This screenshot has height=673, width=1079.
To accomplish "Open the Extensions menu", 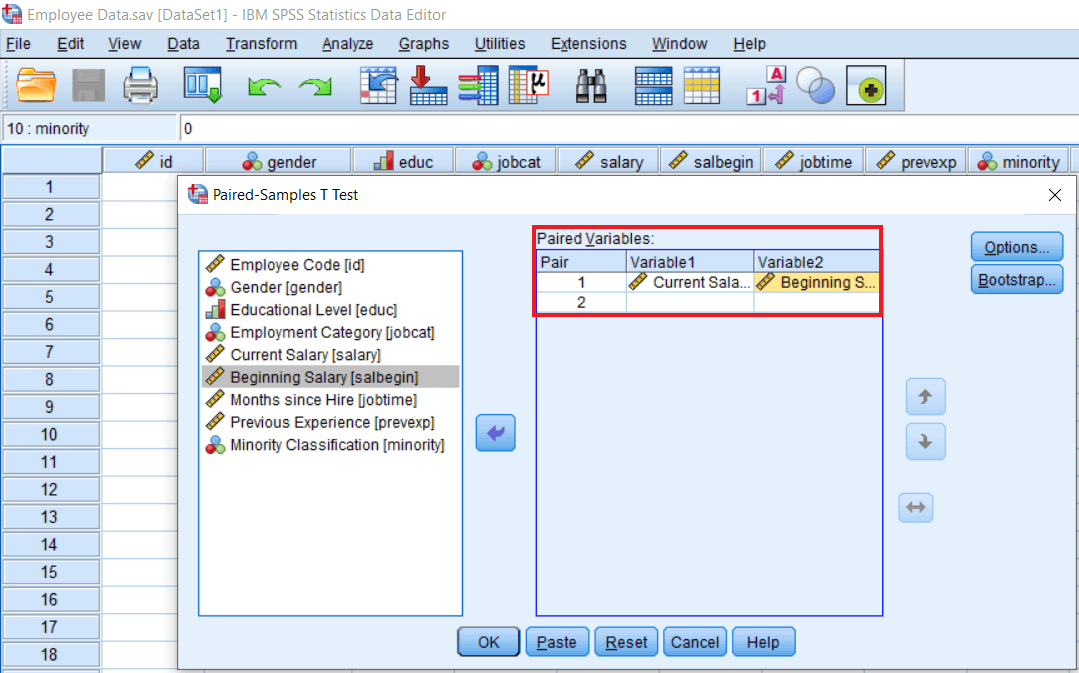I will pyautogui.click(x=588, y=44).
